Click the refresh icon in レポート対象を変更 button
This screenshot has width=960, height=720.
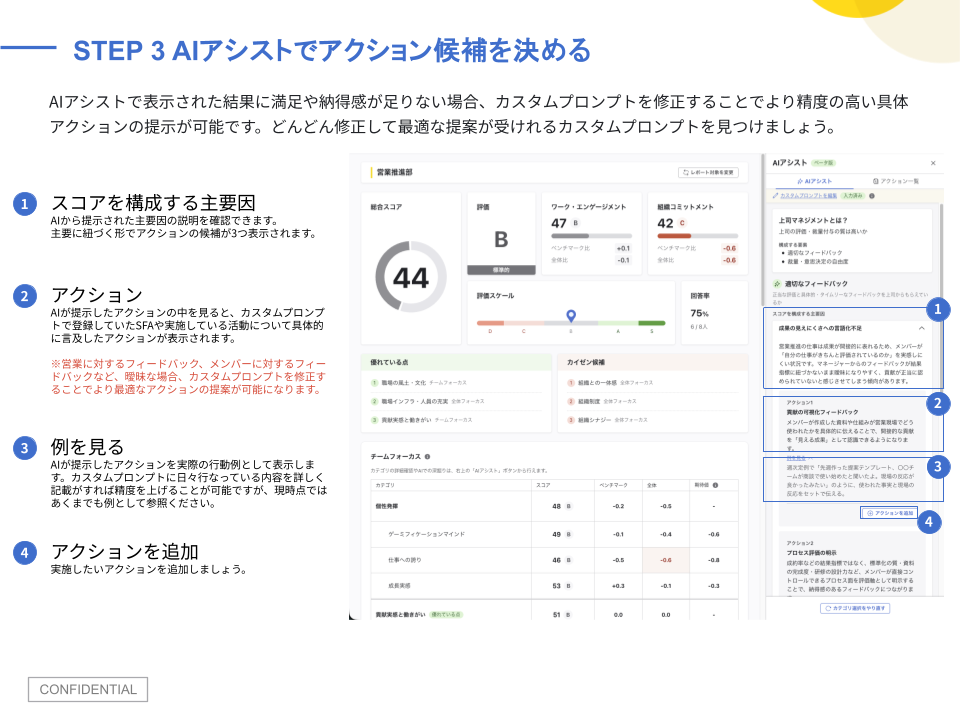point(686,173)
